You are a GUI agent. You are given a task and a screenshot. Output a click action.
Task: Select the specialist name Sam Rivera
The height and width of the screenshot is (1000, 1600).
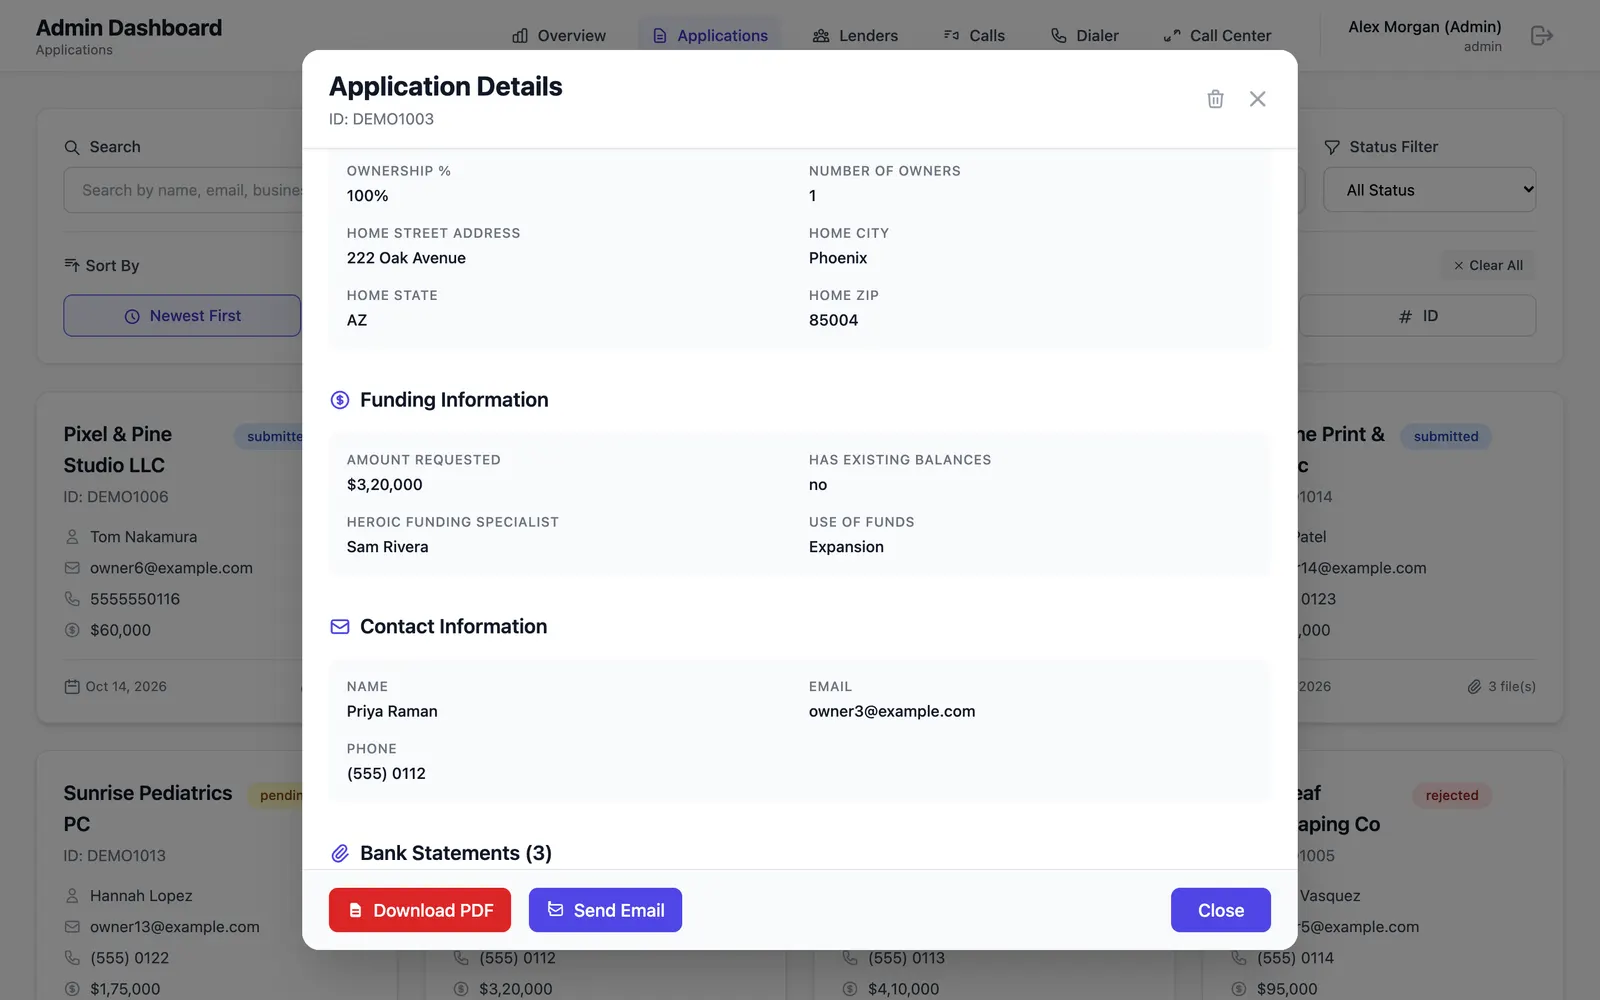click(388, 547)
